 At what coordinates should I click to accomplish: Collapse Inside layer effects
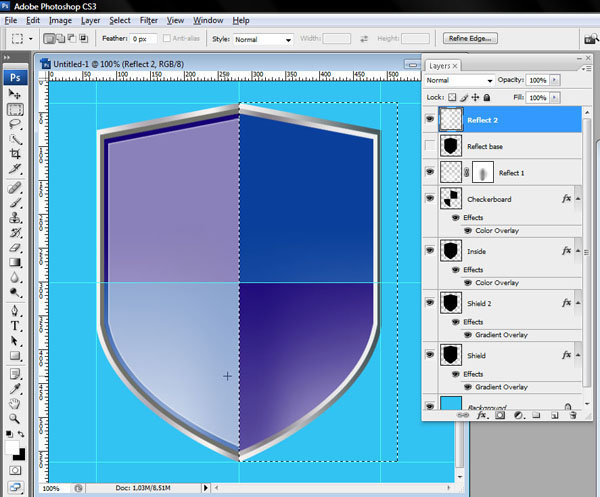pos(578,251)
